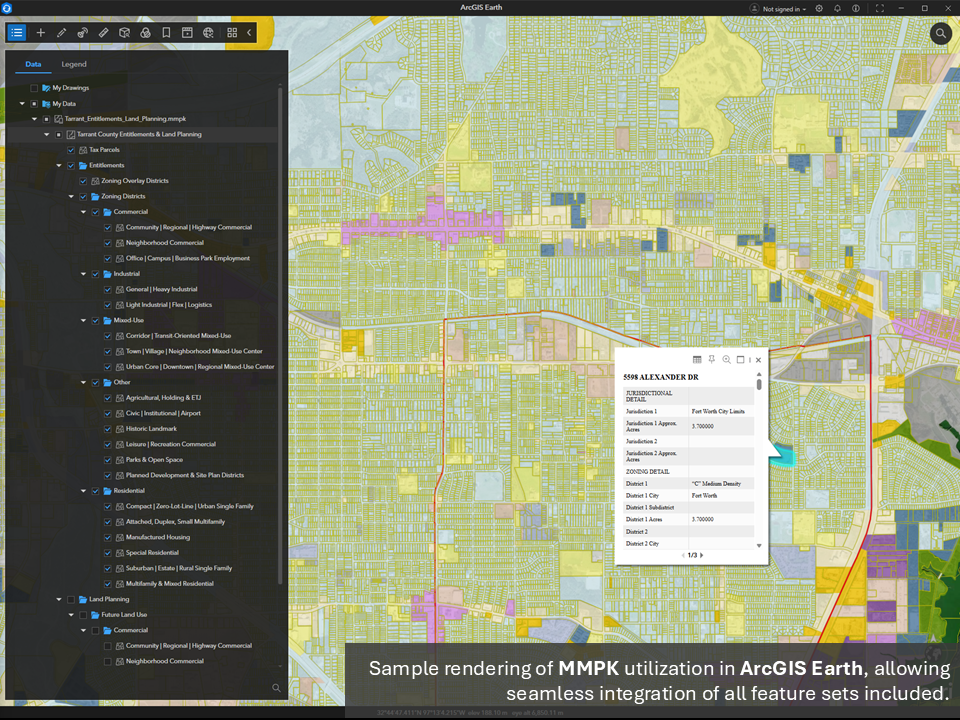The height and width of the screenshot is (720, 960).
Task: Collapse the Entitlements group
Action: [x=59, y=165]
